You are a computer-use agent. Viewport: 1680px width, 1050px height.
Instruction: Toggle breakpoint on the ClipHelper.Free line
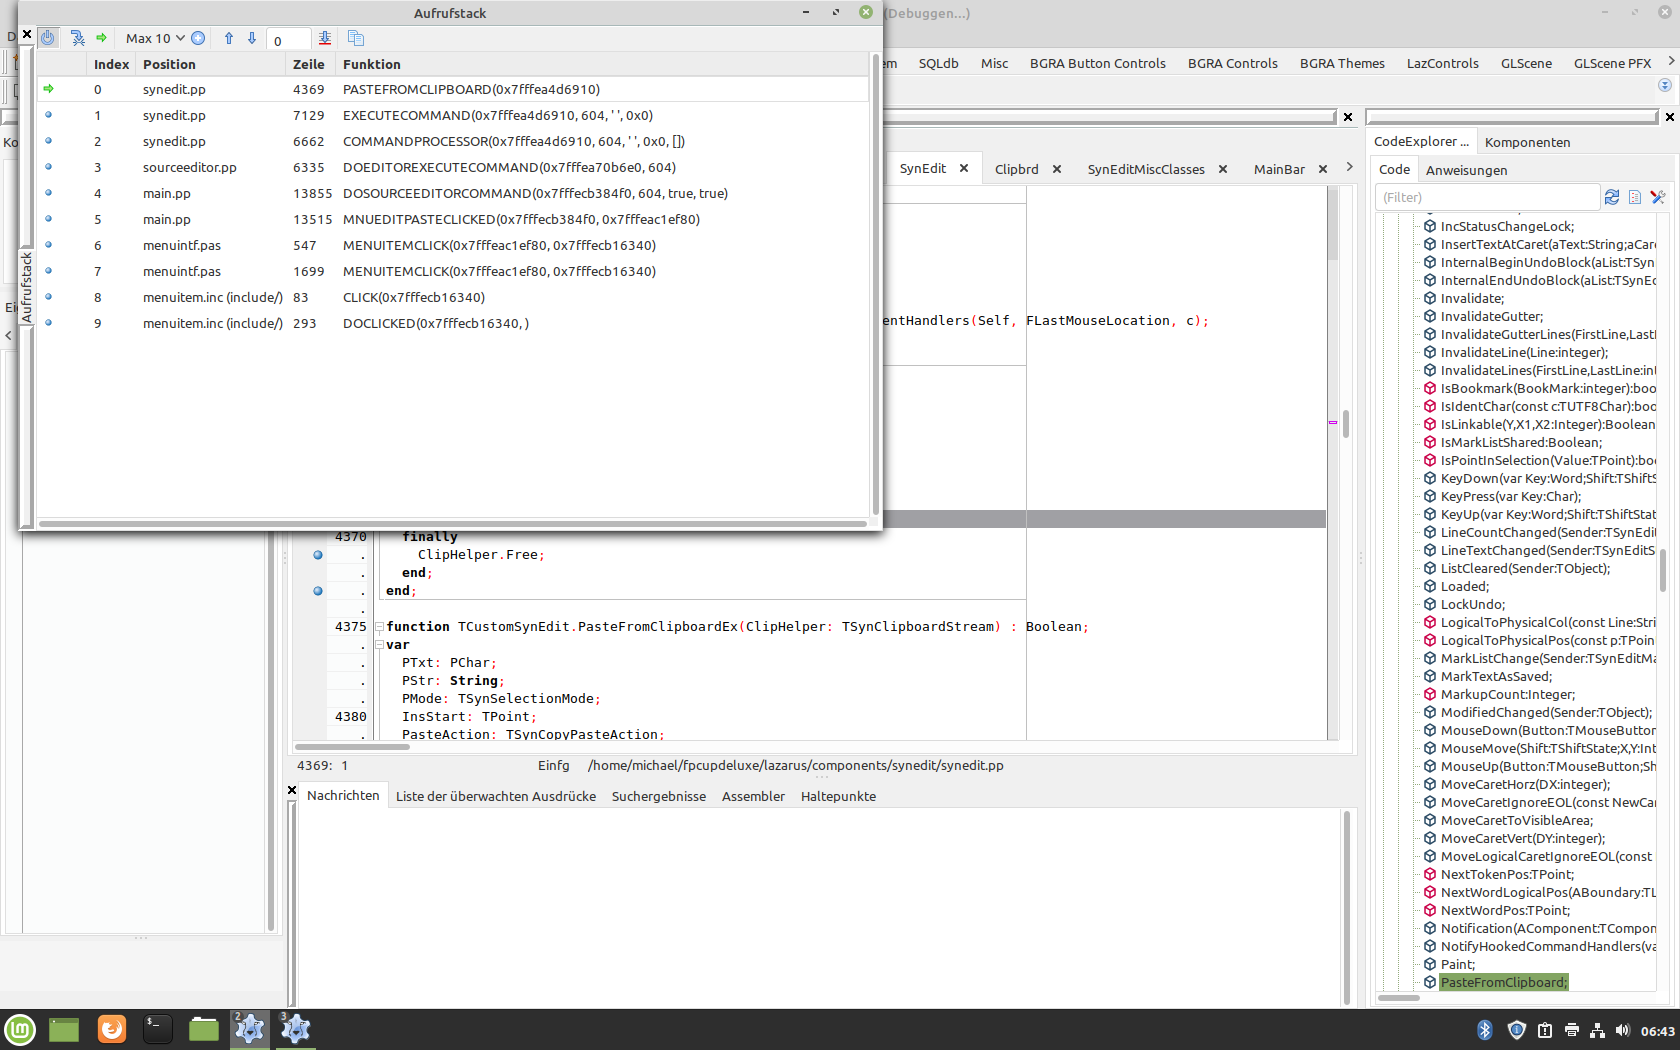click(x=318, y=555)
